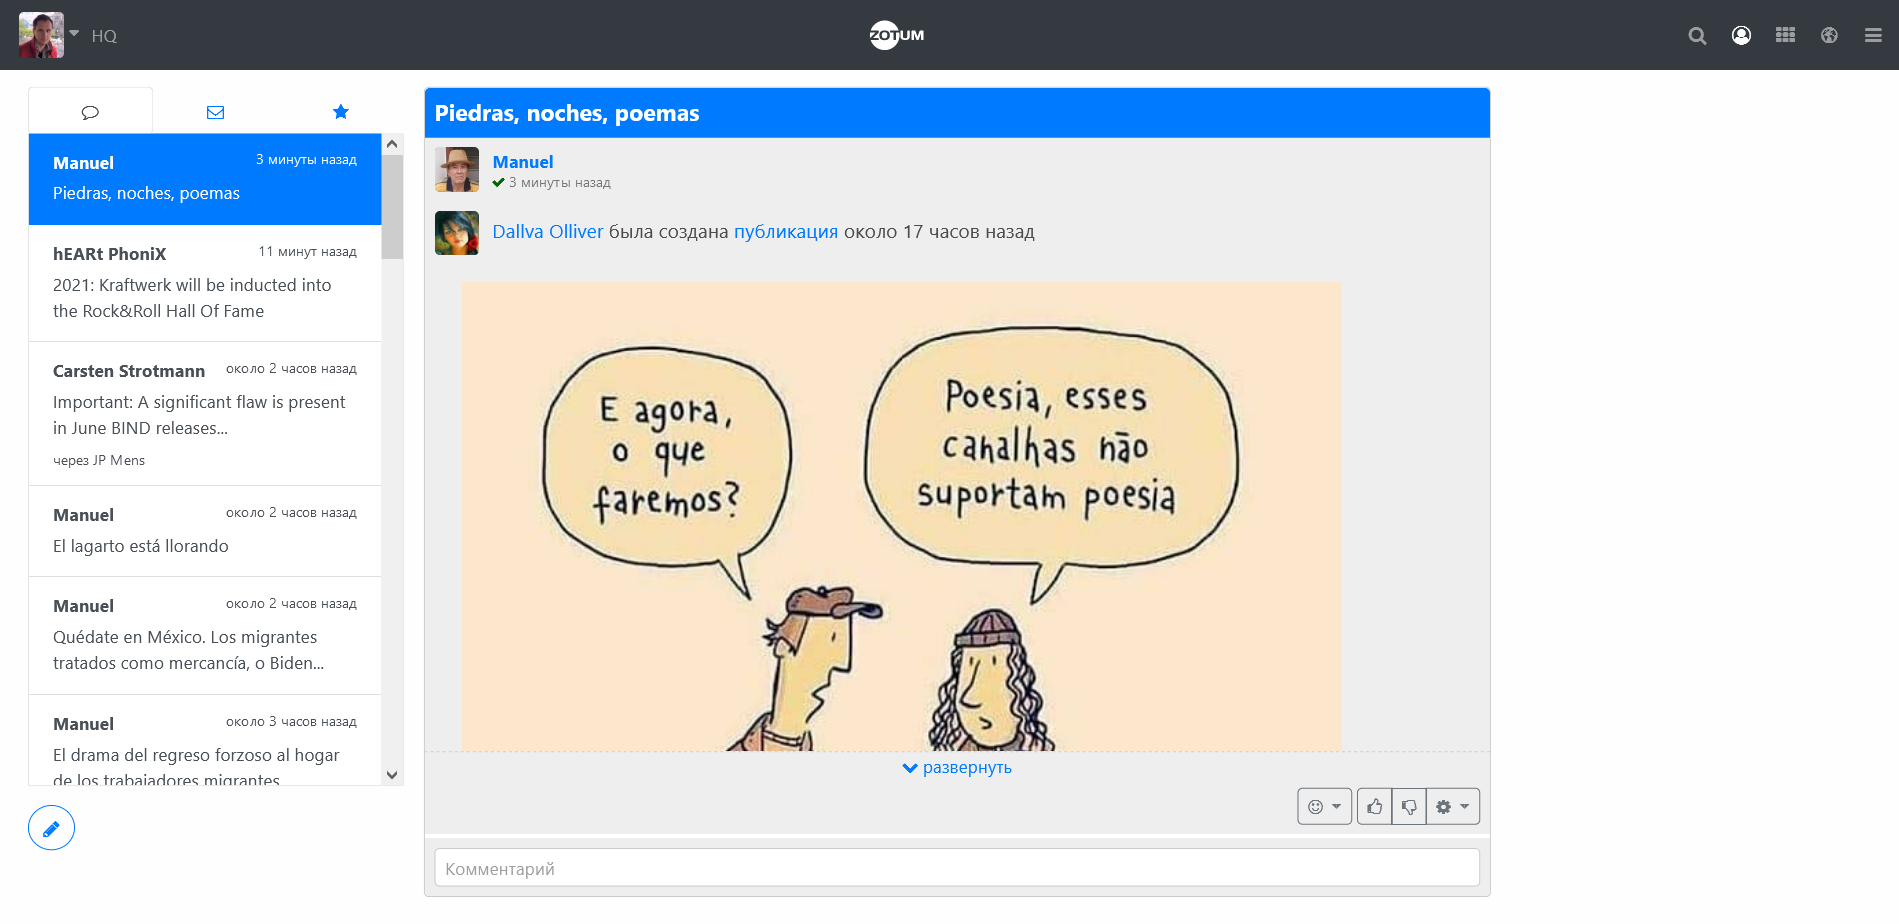This screenshot has height=924, width=1899.
Task: Open hEARt PhoniX Kraftwerk notification
Action: (x=205, y=283)
